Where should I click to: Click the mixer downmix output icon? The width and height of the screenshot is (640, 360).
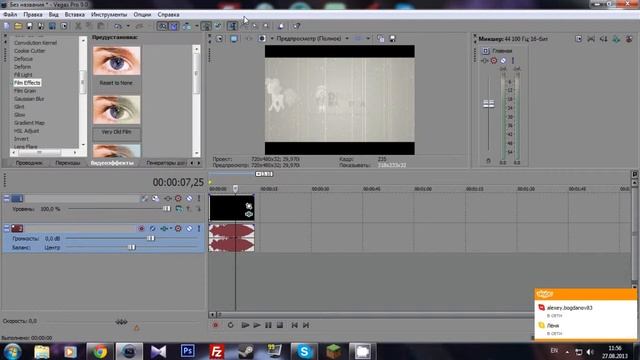pos(591,39)
